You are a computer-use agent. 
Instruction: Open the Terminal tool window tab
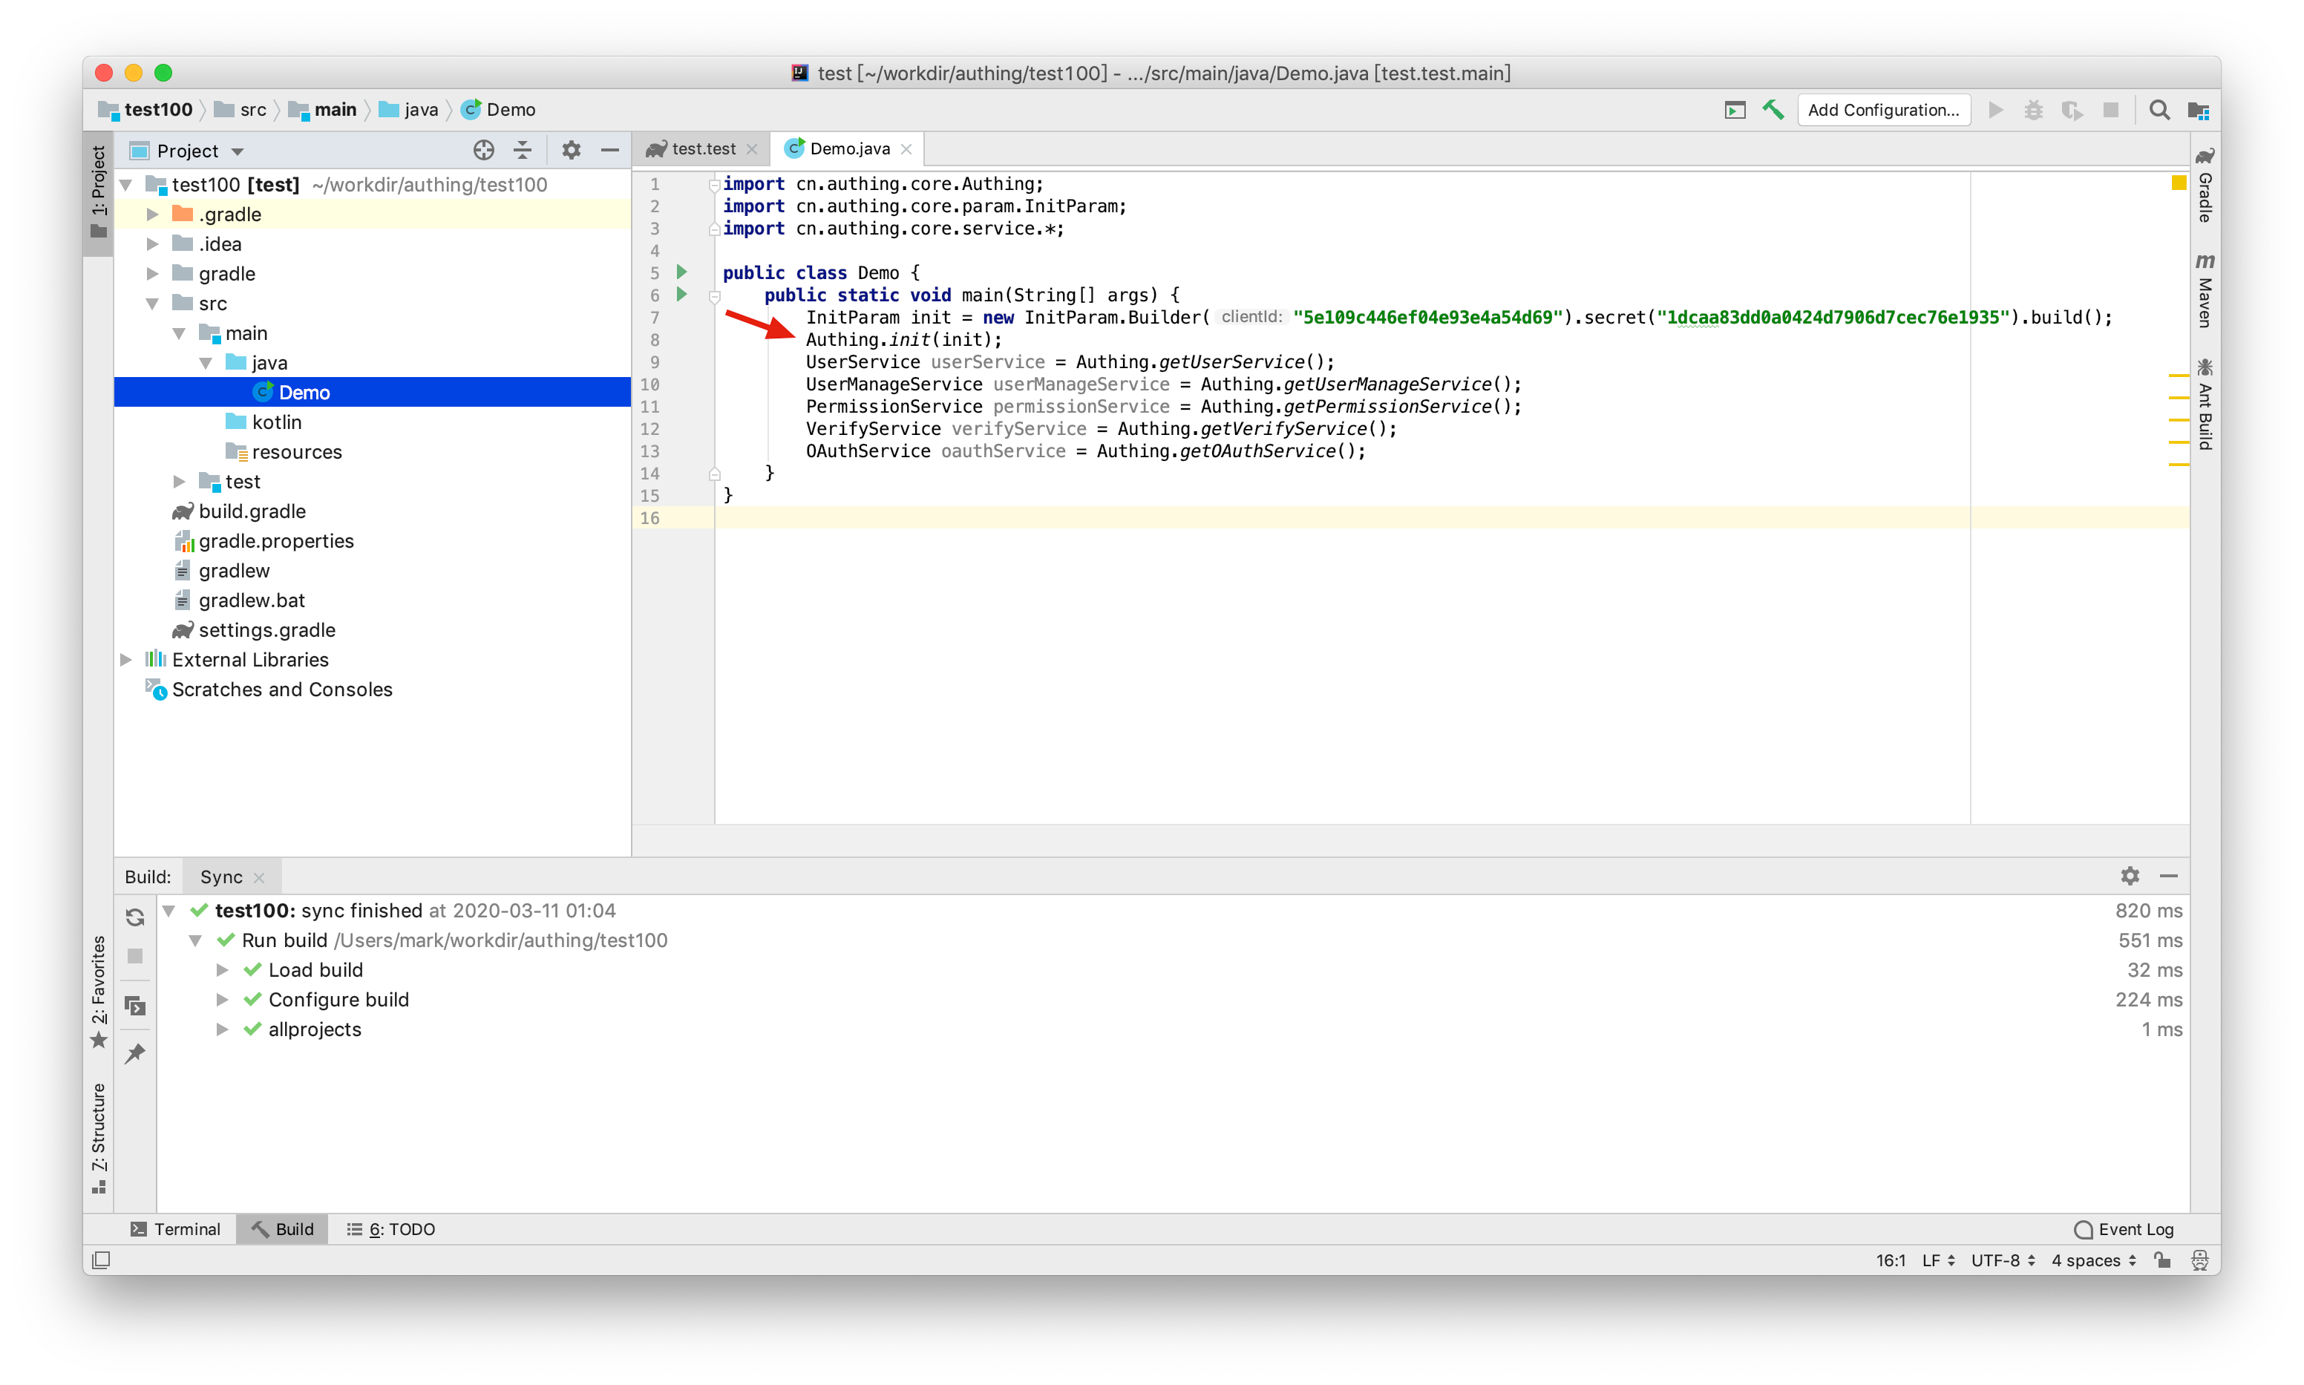(177, 1229)
